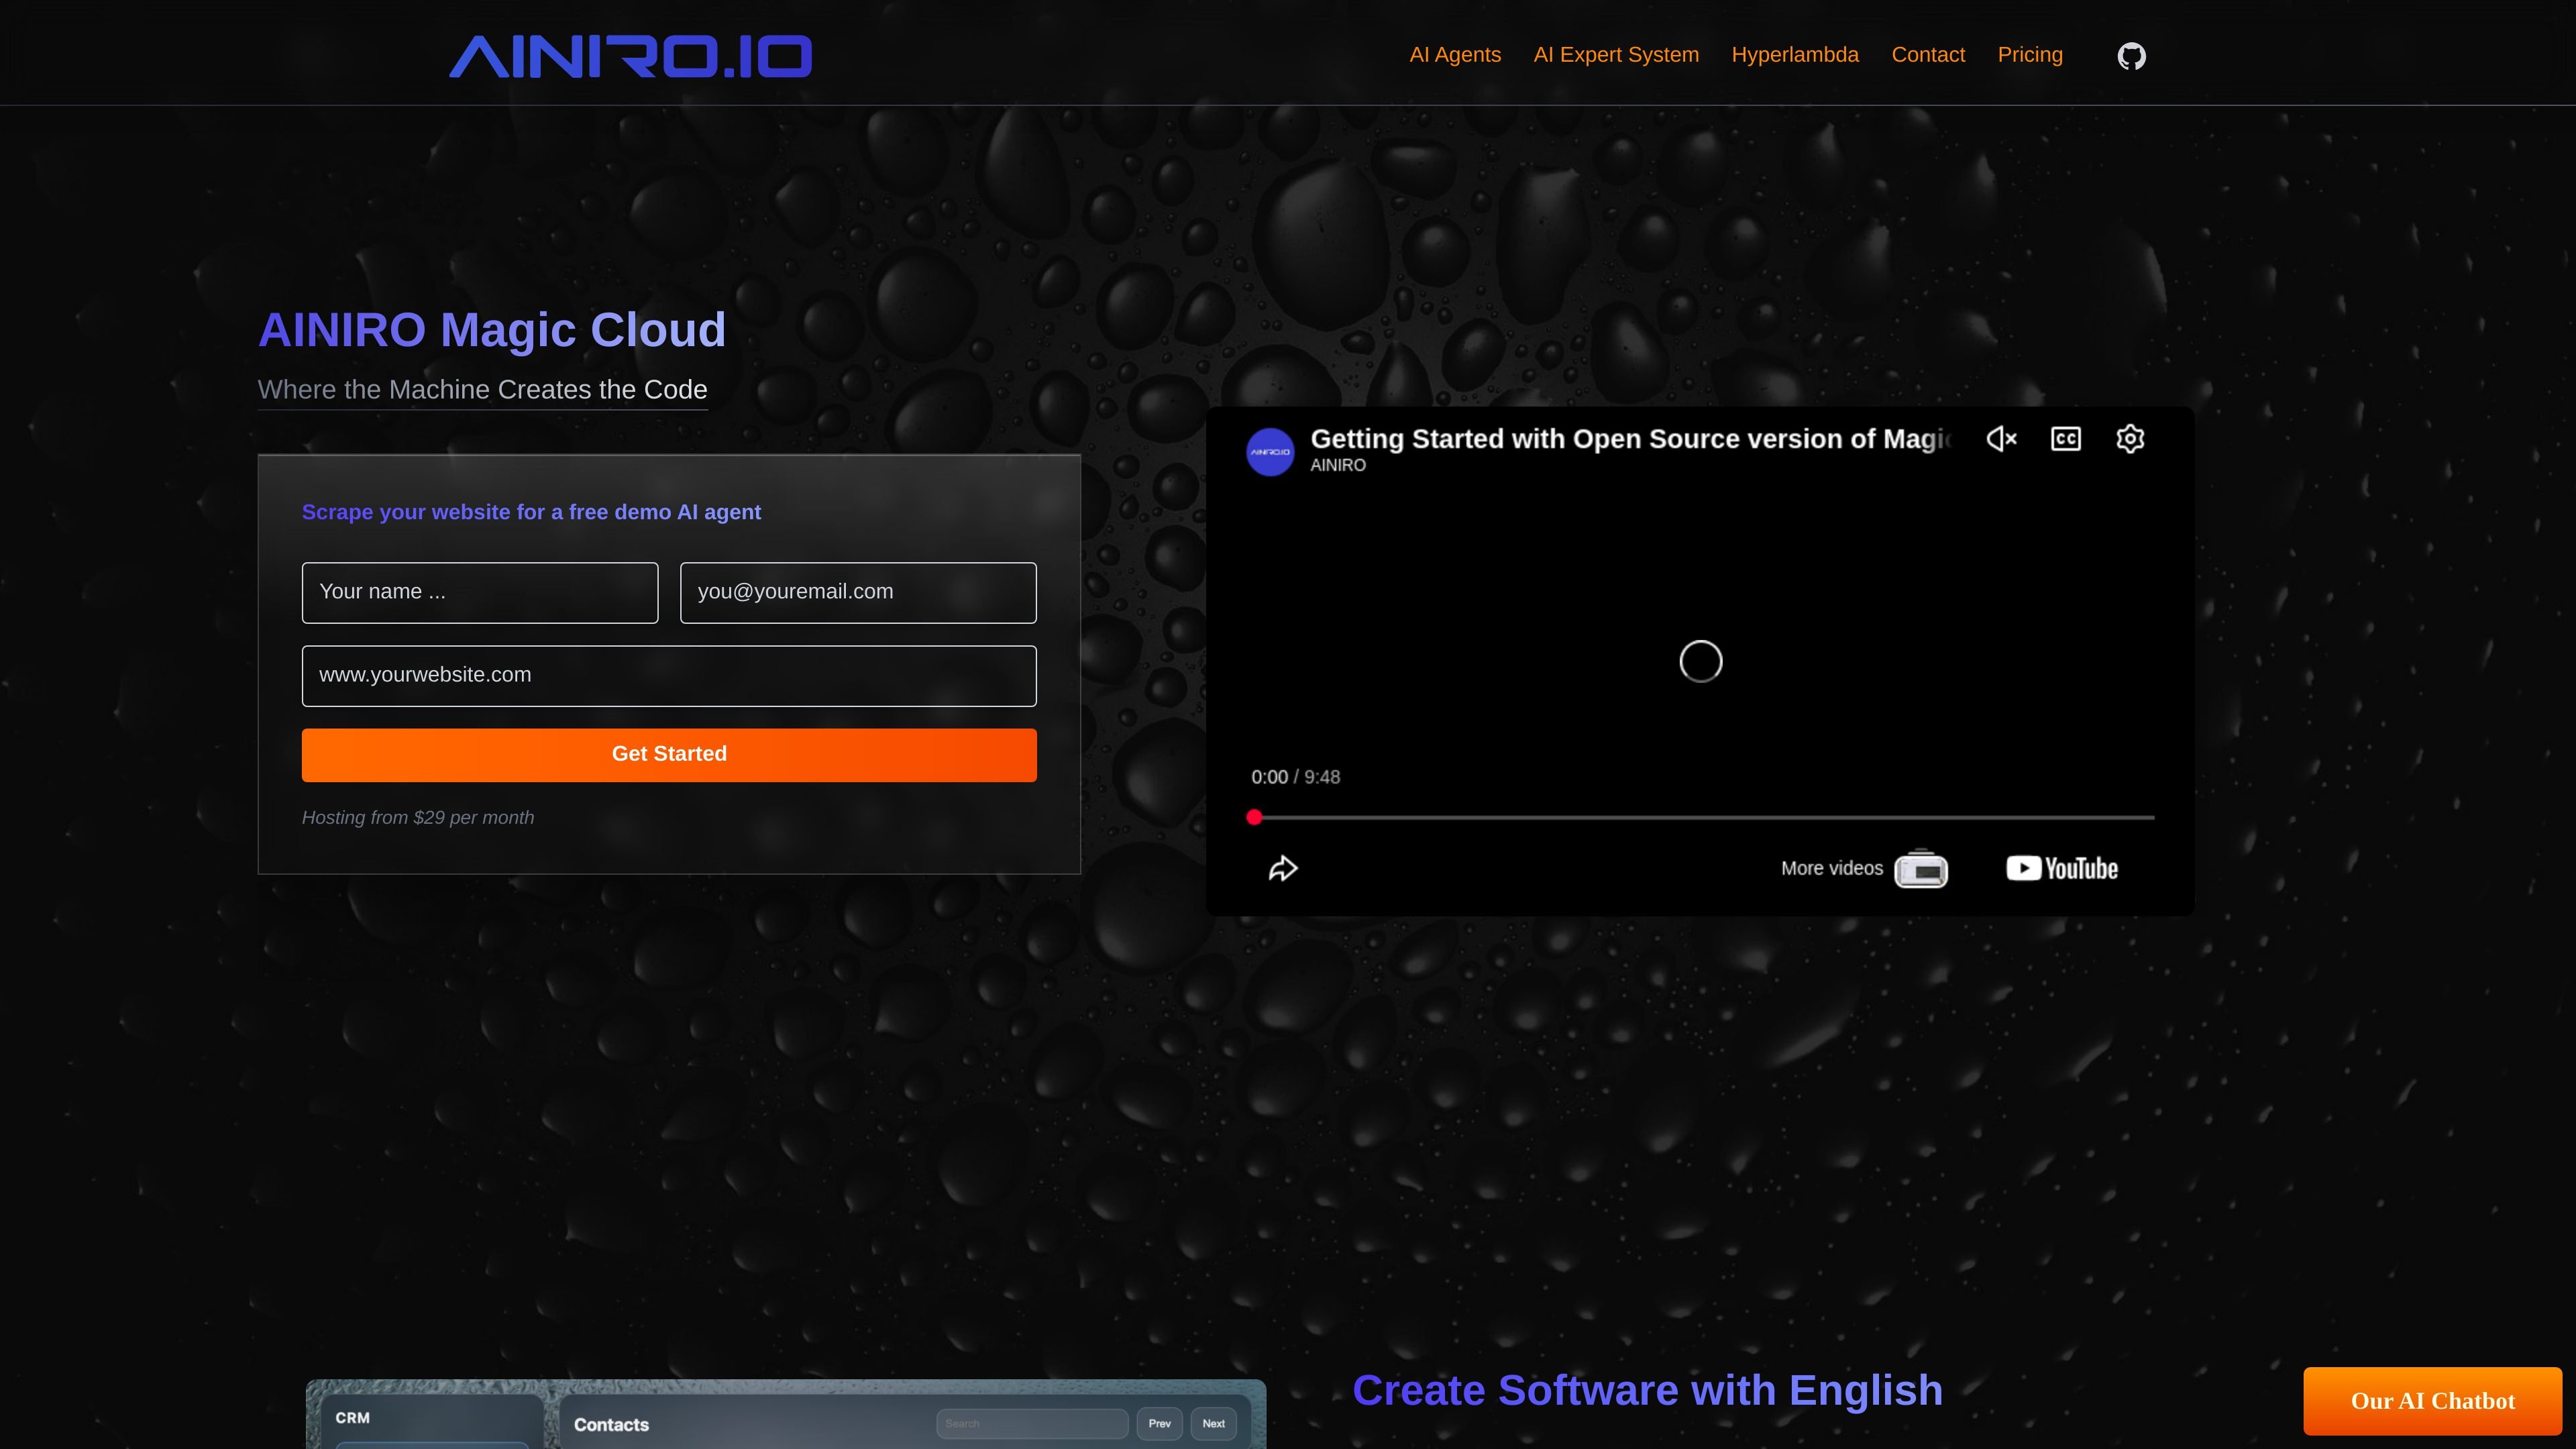
Task: Click 'Scrape your website' form heading
Action: pos(531,512)
